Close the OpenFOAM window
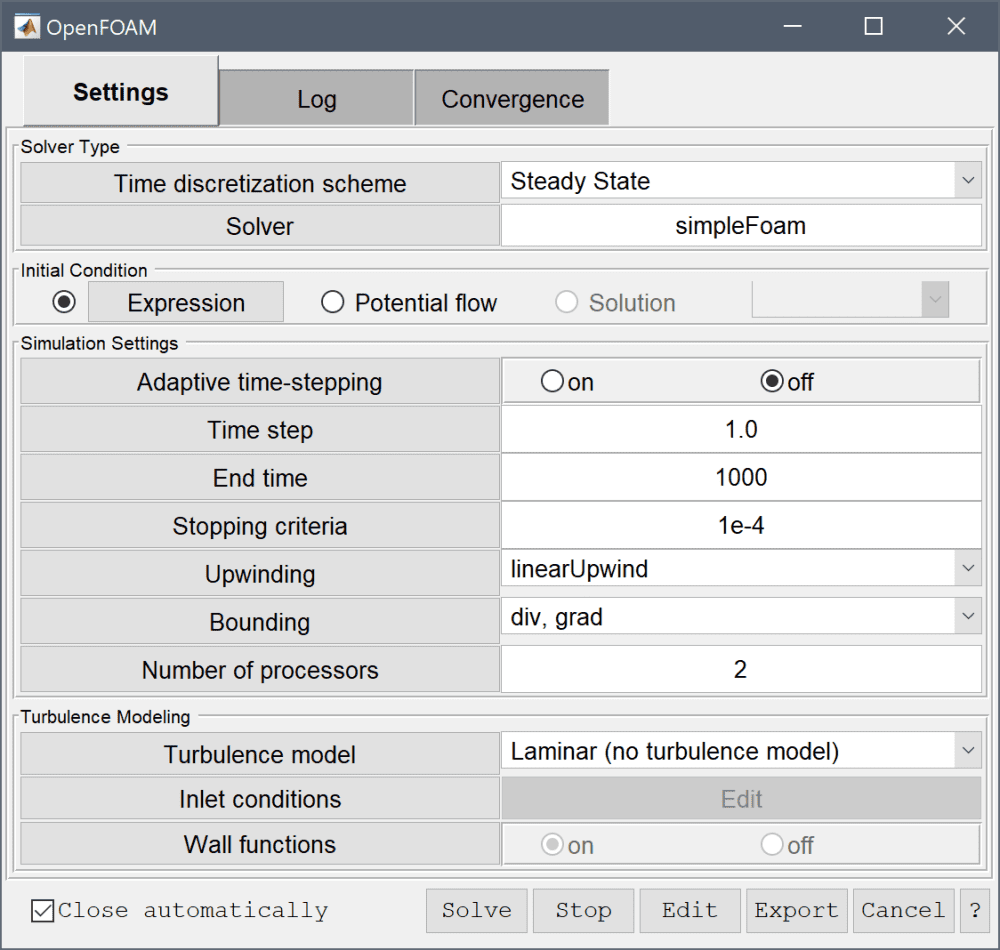This screenshot has height=950, width=1000. click(x=956, y=26)
